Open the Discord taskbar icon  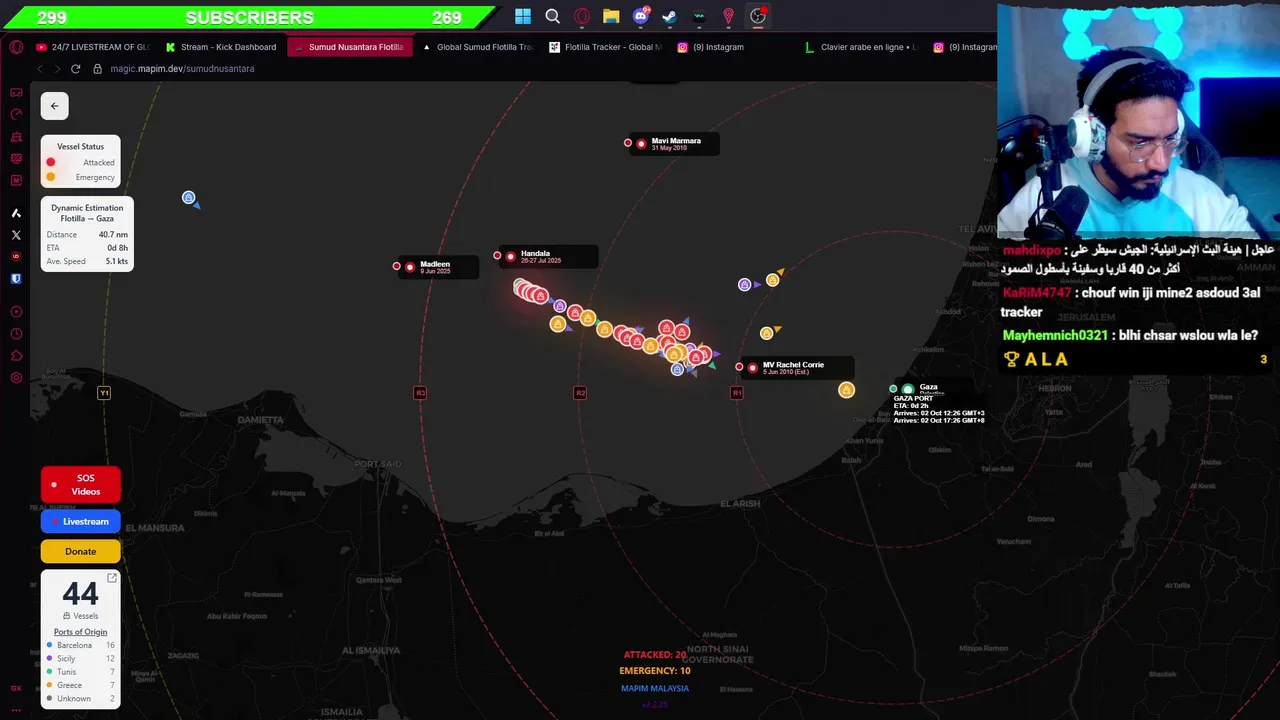tap(641, 16)
